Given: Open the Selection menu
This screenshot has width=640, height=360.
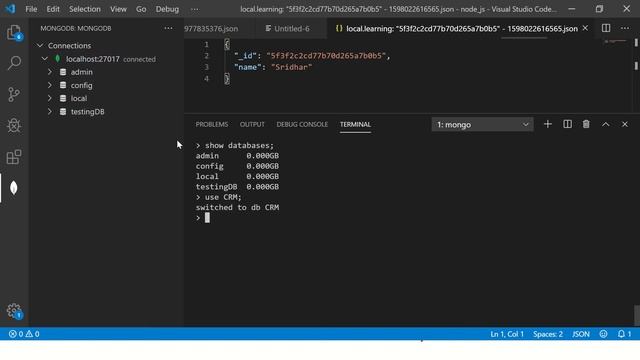Looking at the screenshot, I should [x=84, y=9].
